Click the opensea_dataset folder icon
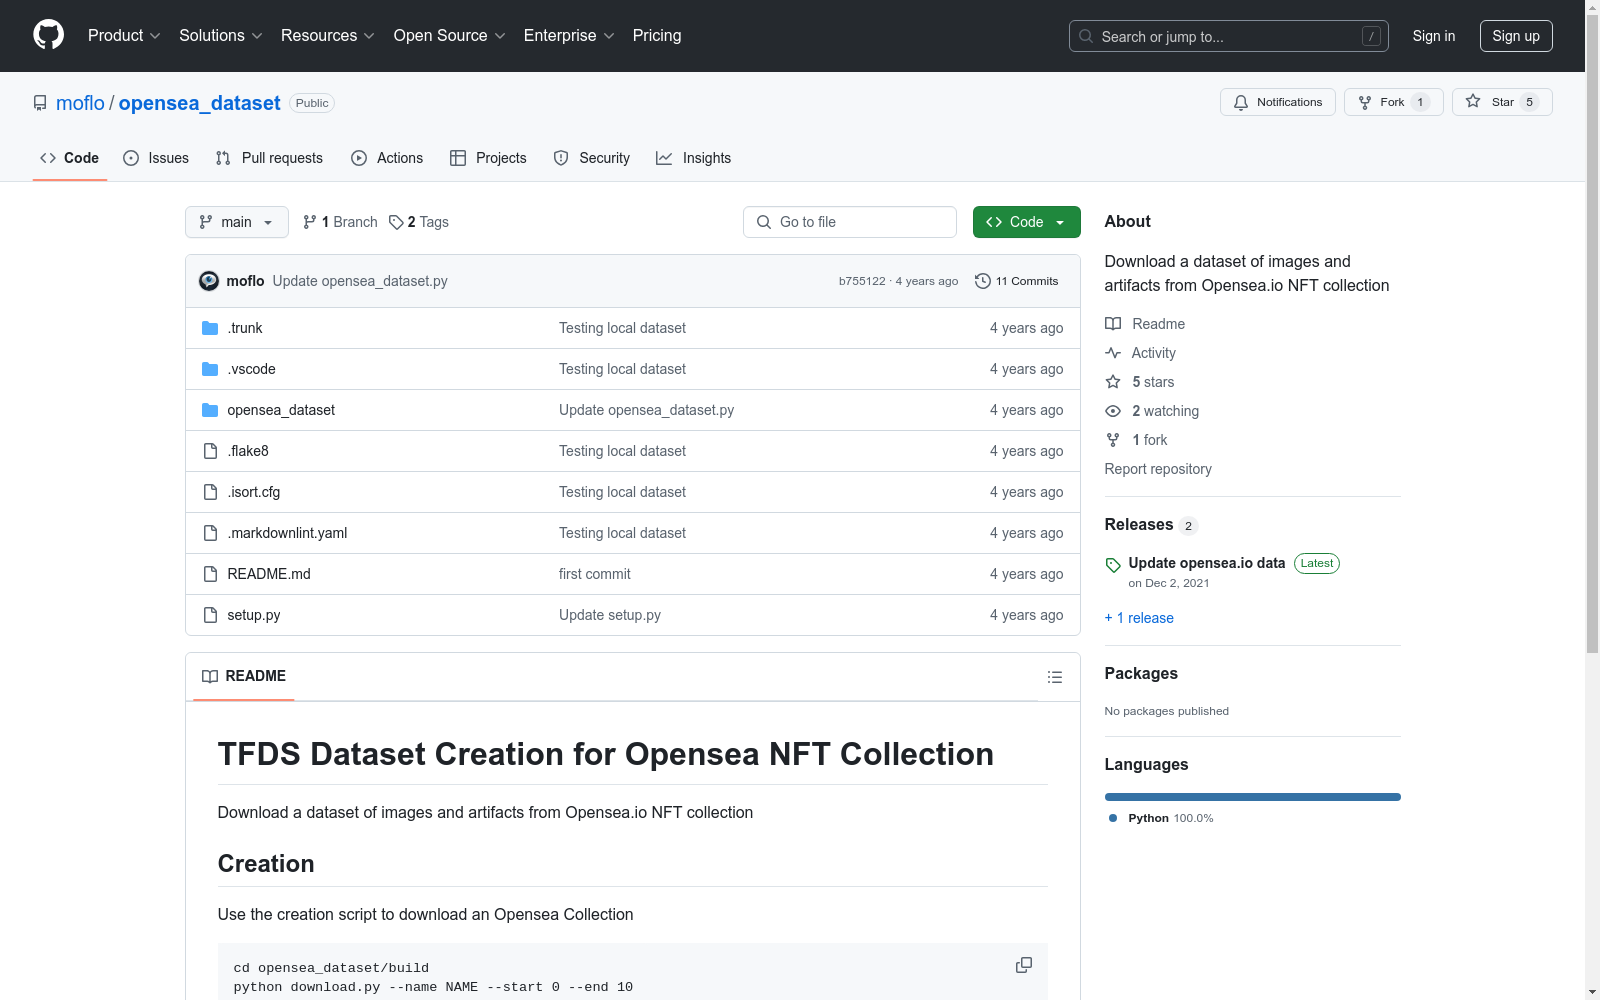 (x=210, y=410)
